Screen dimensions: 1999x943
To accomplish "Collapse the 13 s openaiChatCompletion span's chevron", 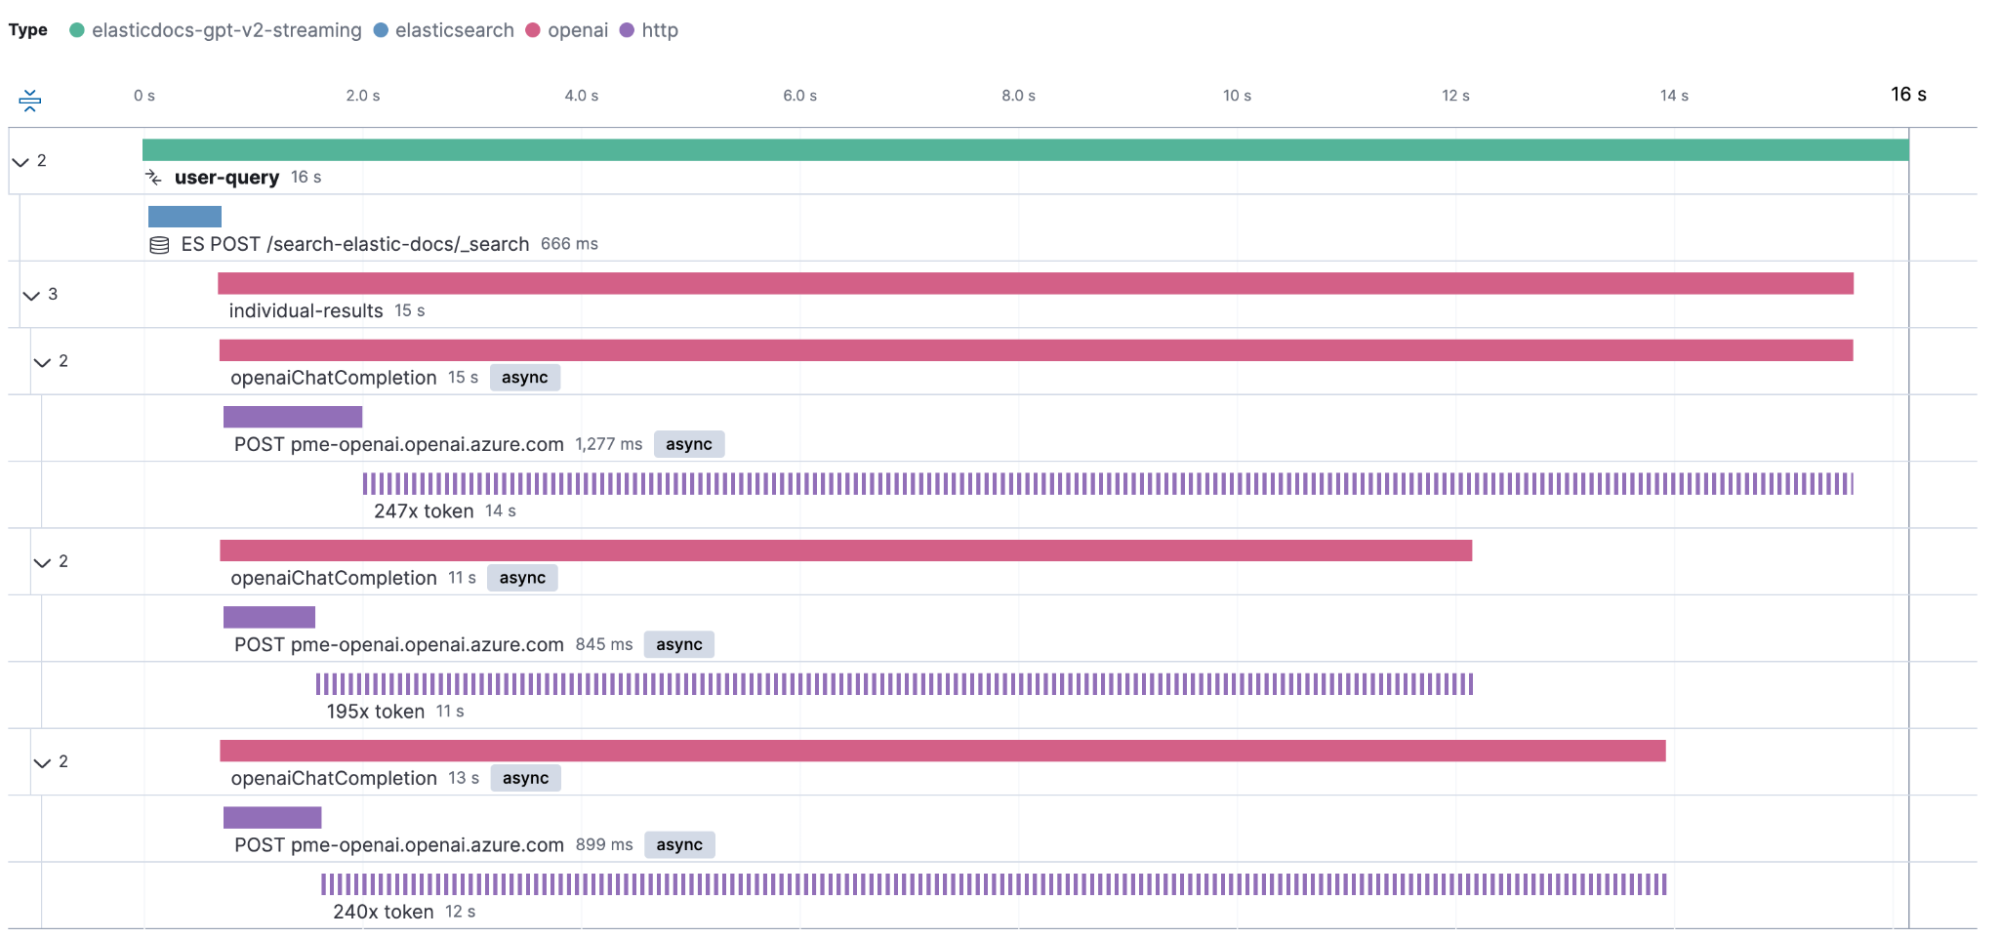I will tap(42, 762).
